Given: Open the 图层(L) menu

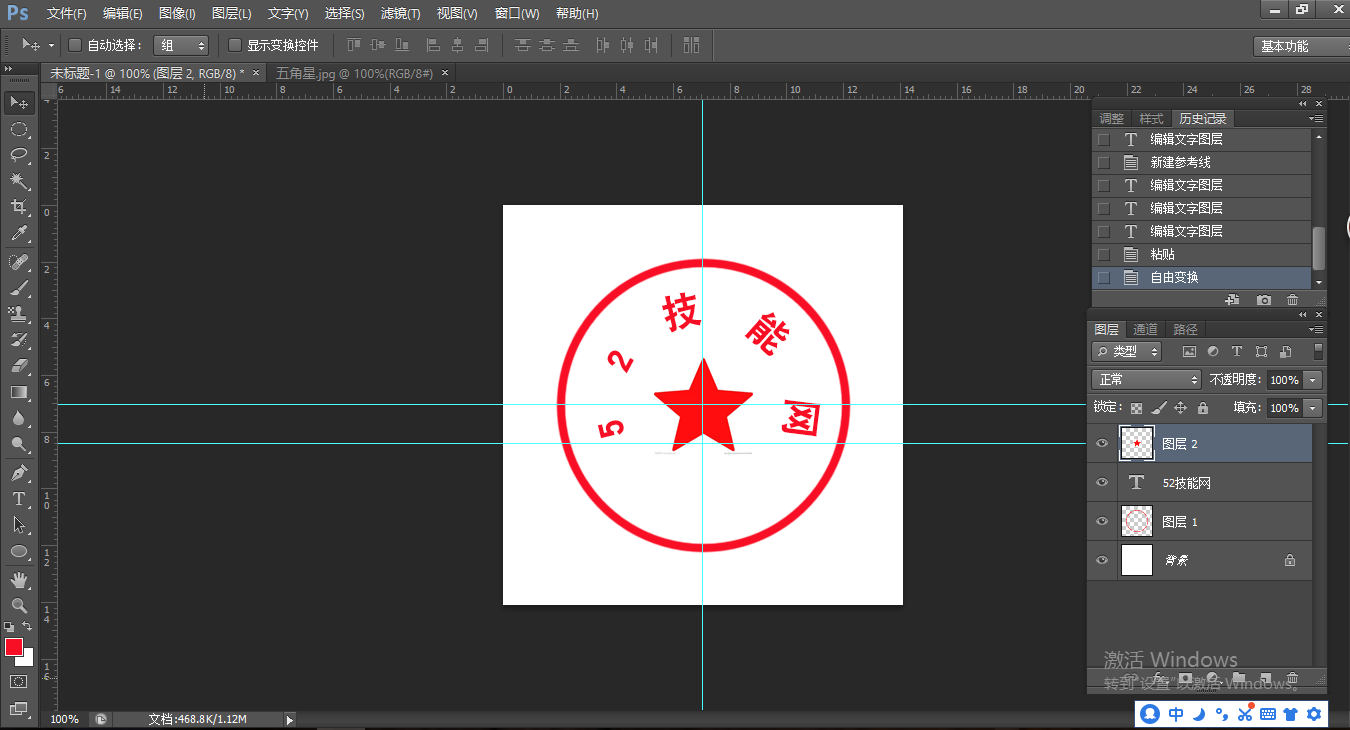Looking at the screenshot, I should (232, 13).
